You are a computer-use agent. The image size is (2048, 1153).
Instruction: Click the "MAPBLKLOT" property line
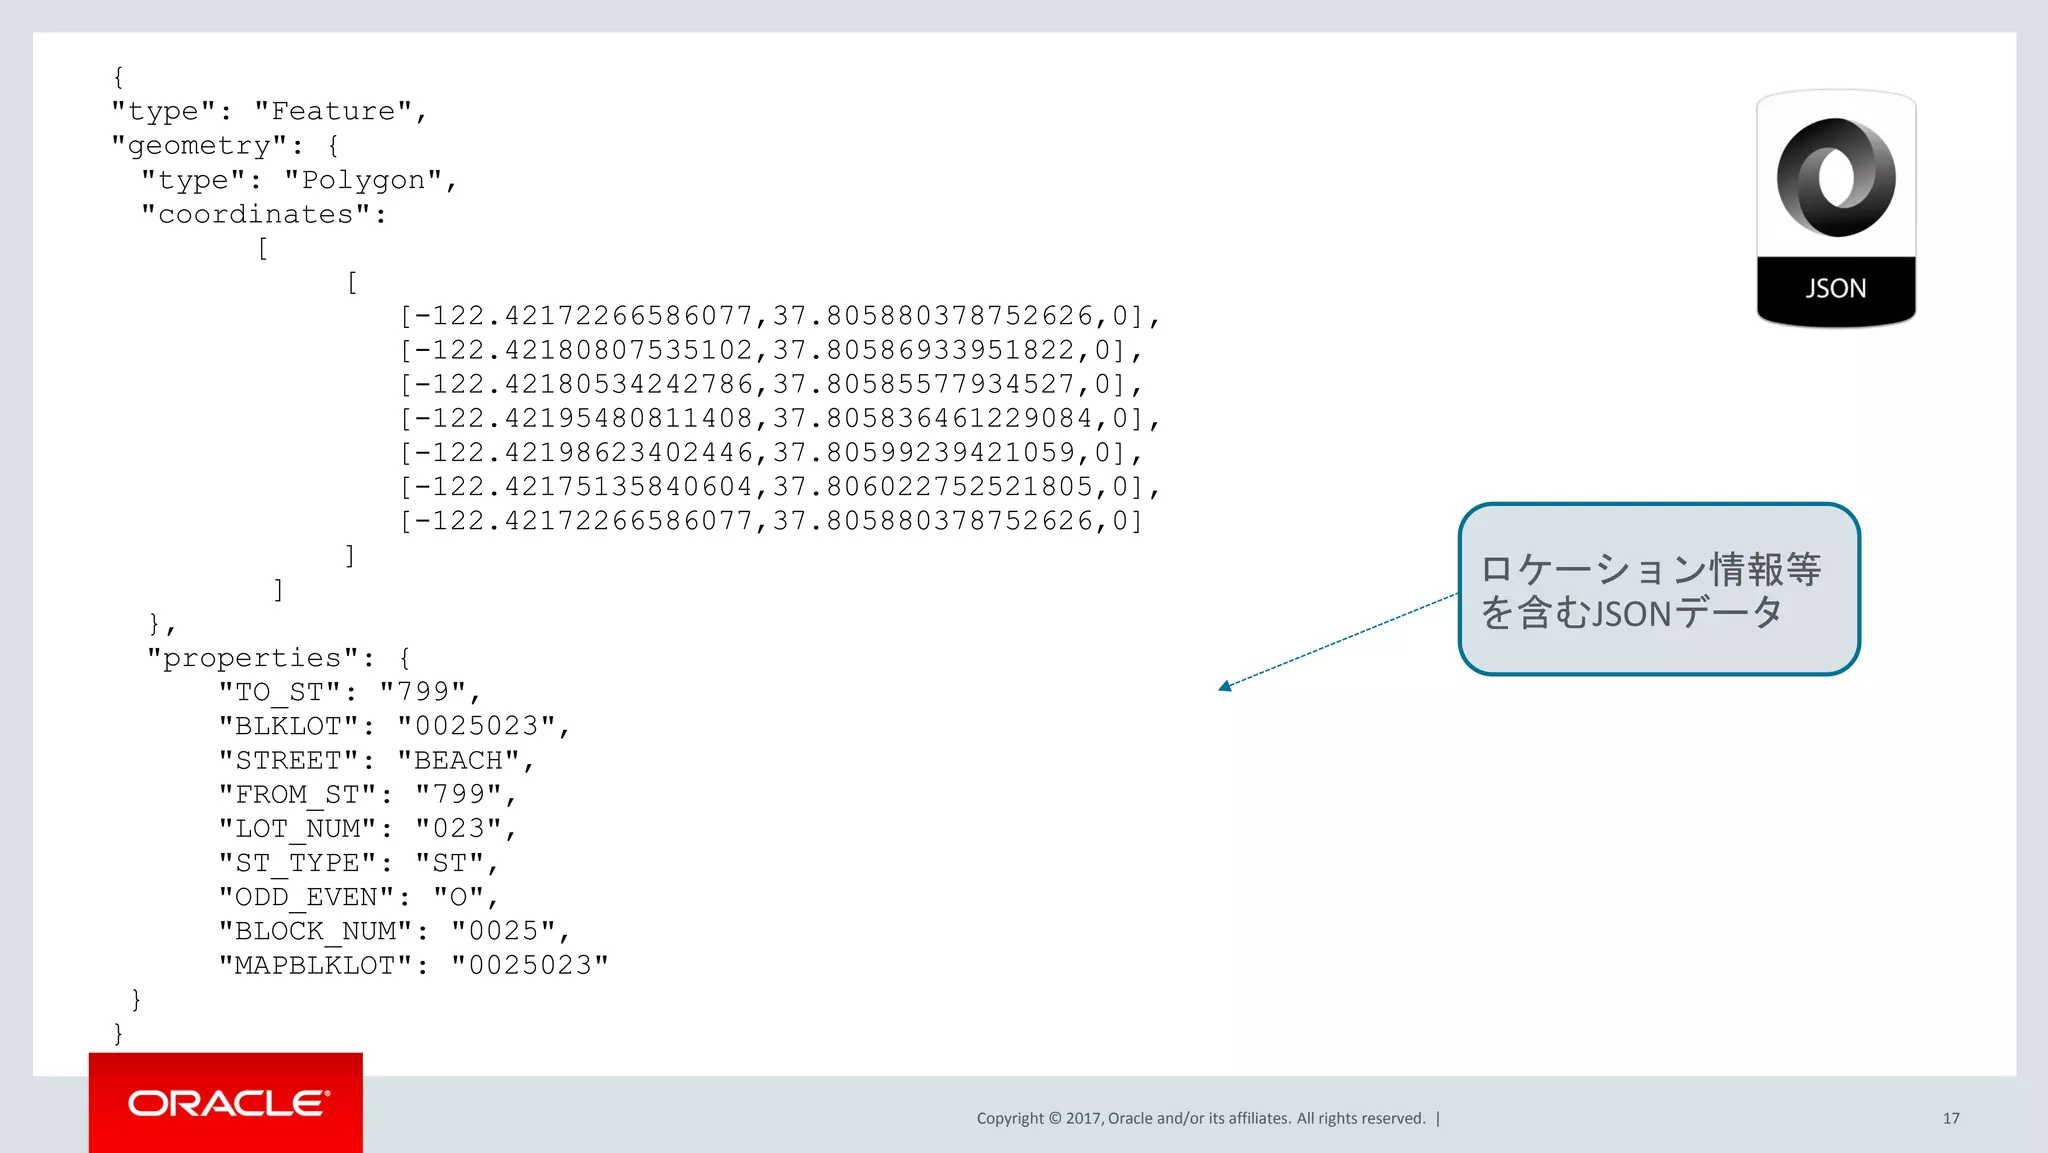(x=413, y=965)
